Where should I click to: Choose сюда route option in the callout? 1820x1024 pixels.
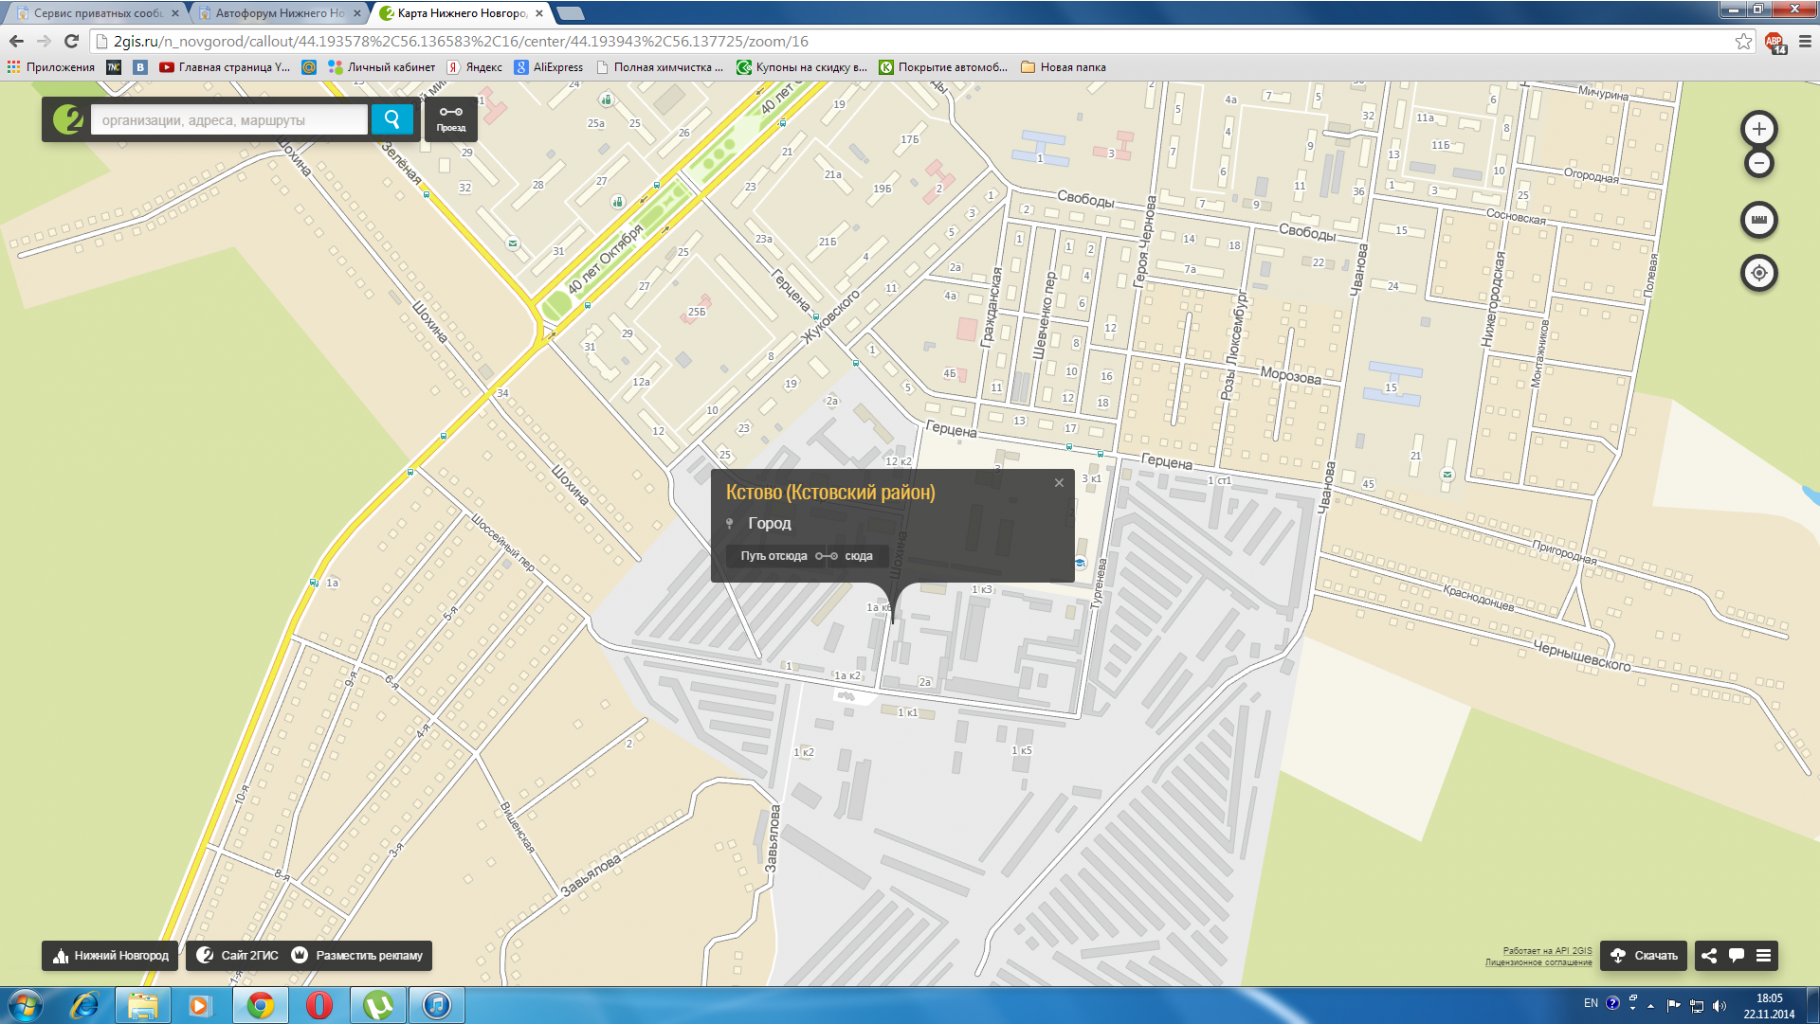pyautogui.click(x=859, y=556)
